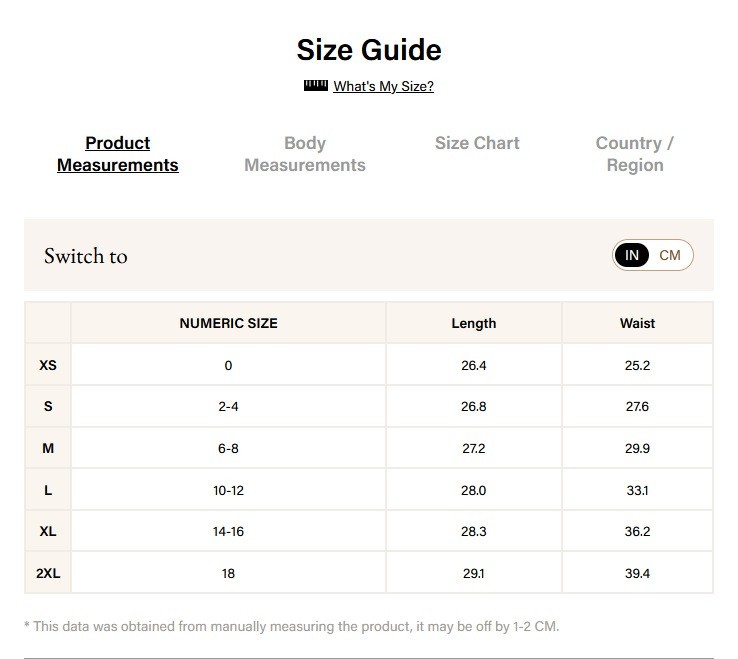Viewport: 738px width, 659px height.
Task: Click the 26.8 length value
Action: pos(473,406)
